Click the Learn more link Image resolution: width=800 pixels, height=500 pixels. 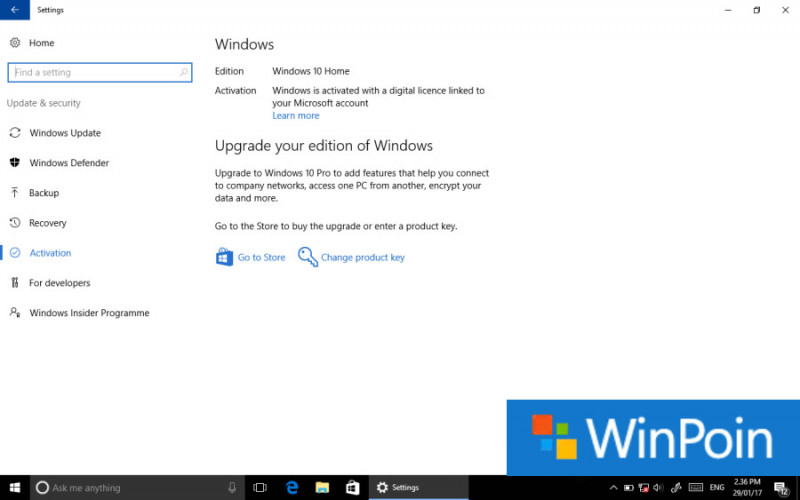coord(295,116)
